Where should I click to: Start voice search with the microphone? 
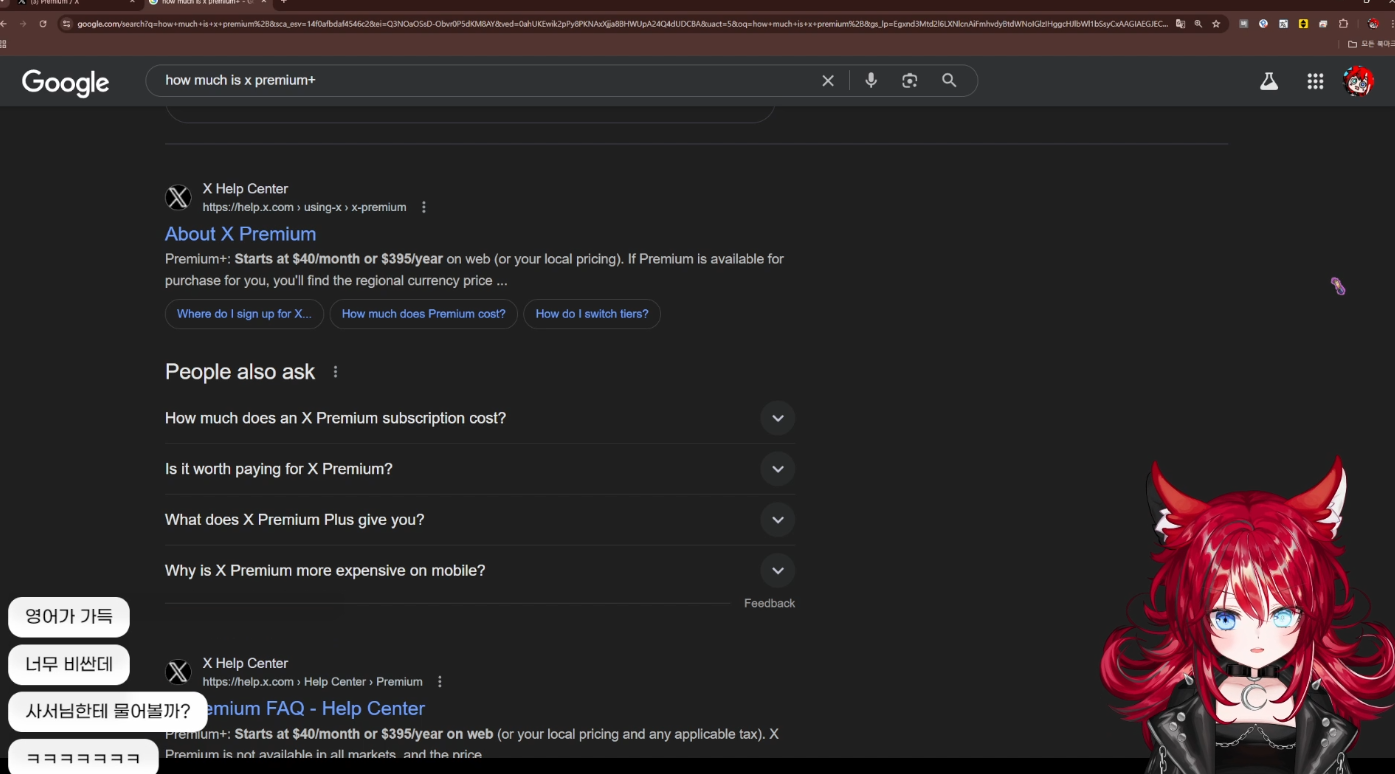871,81
